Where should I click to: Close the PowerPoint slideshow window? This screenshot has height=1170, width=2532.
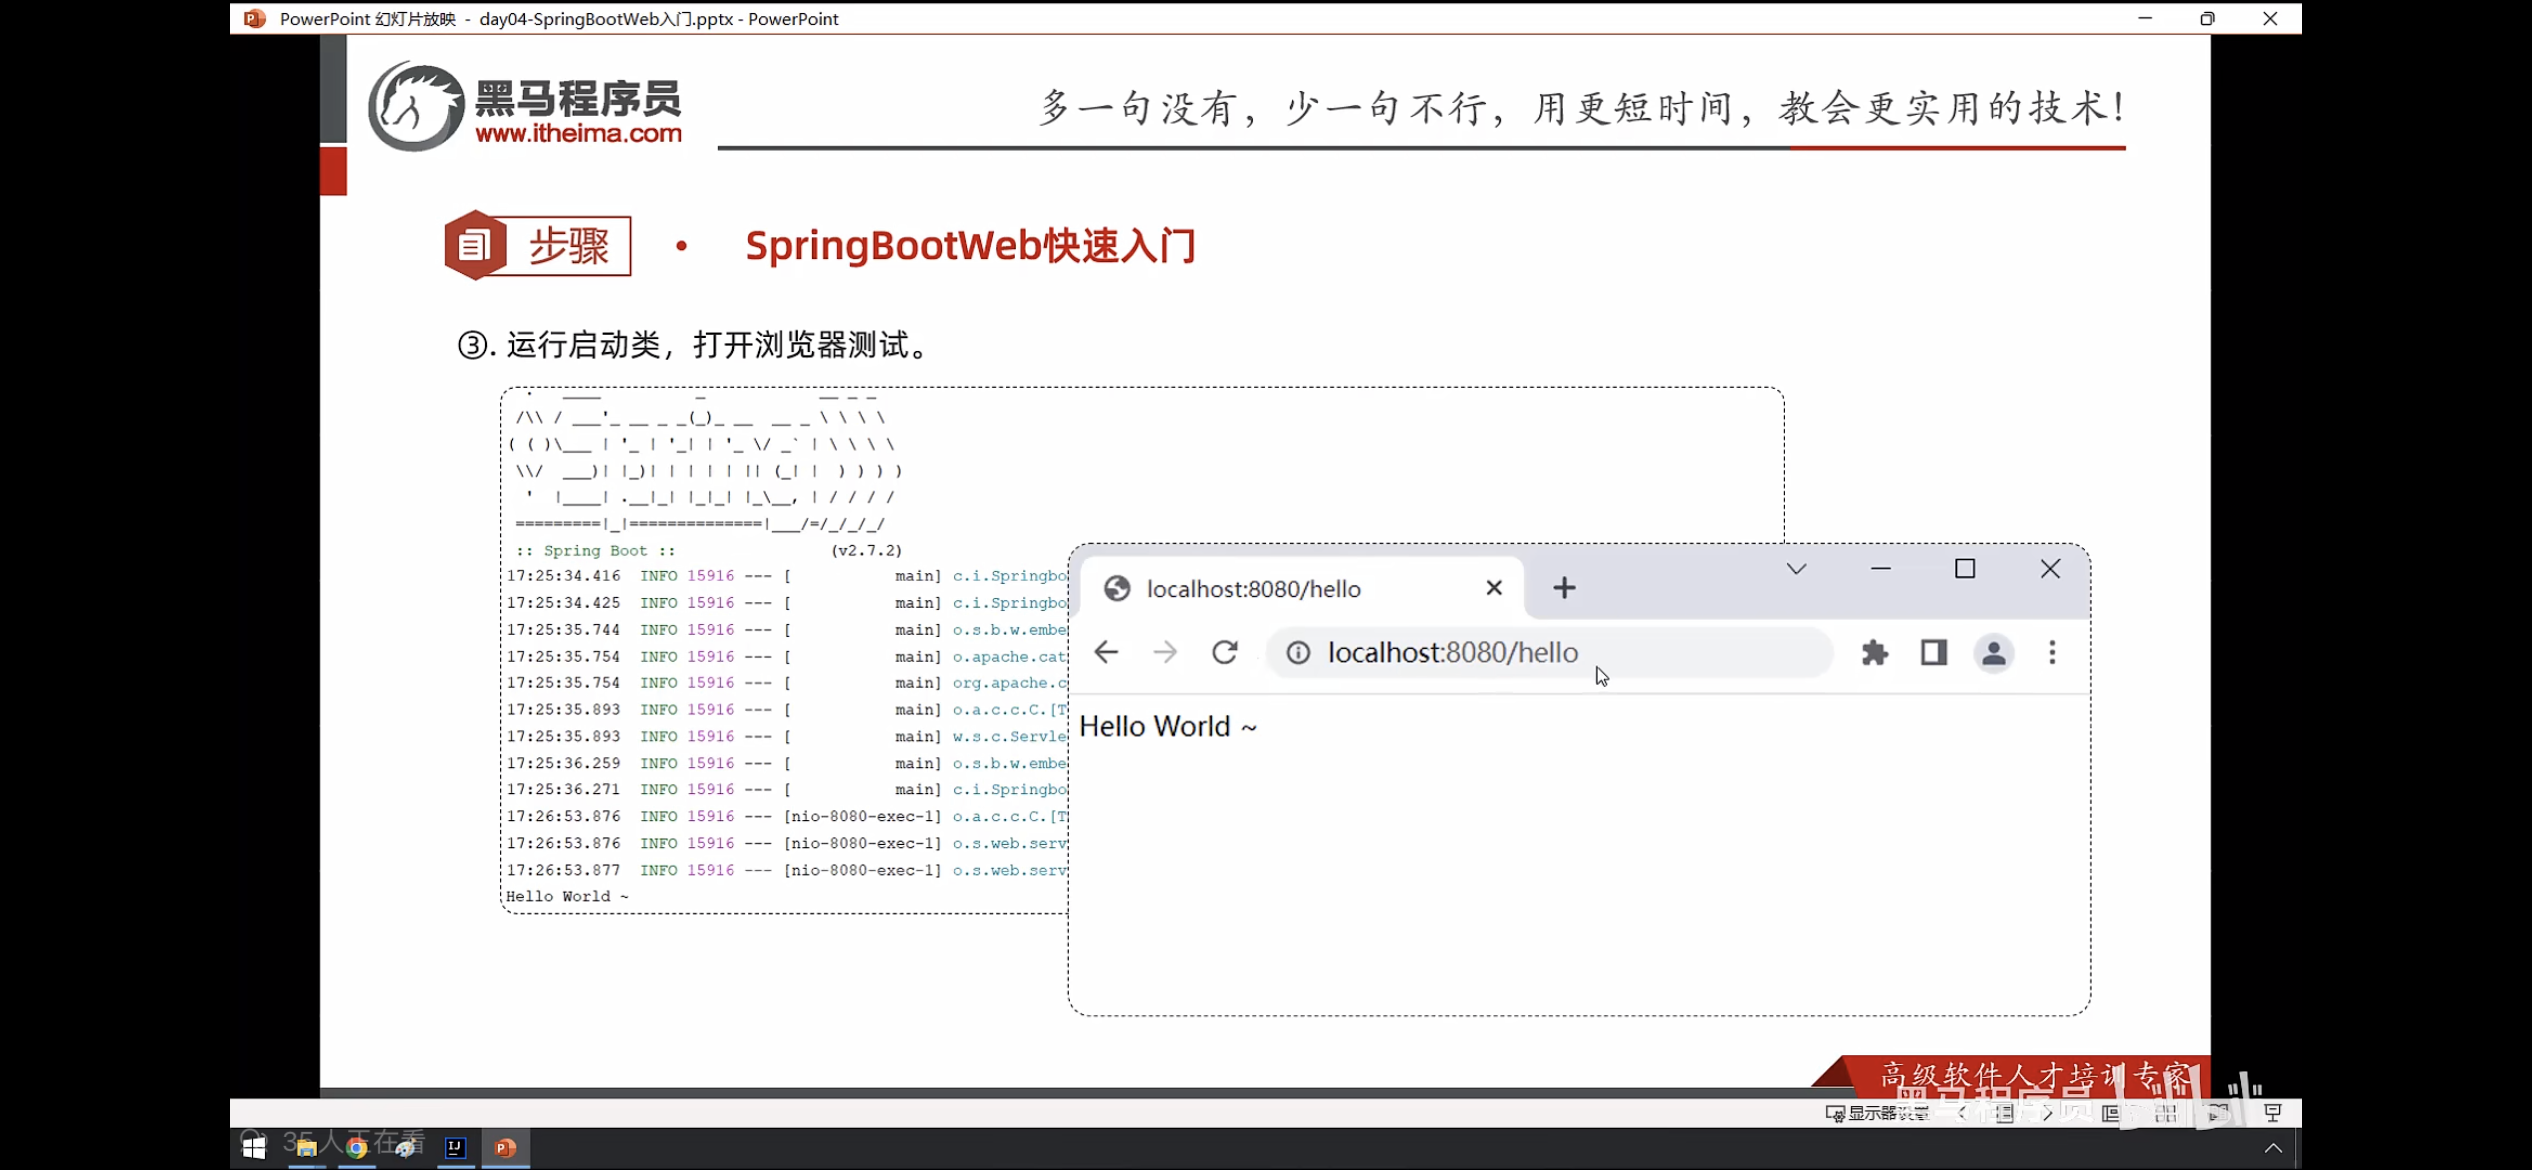click(x=2270, y=18)
